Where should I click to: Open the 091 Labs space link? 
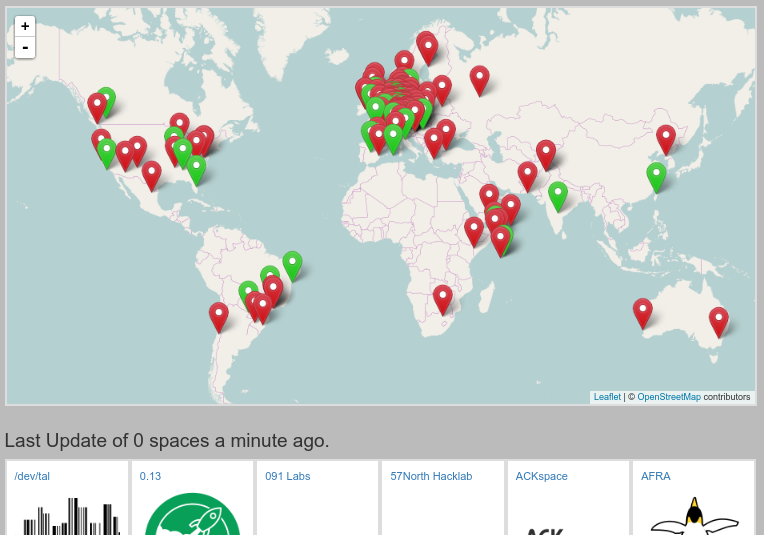288,476
